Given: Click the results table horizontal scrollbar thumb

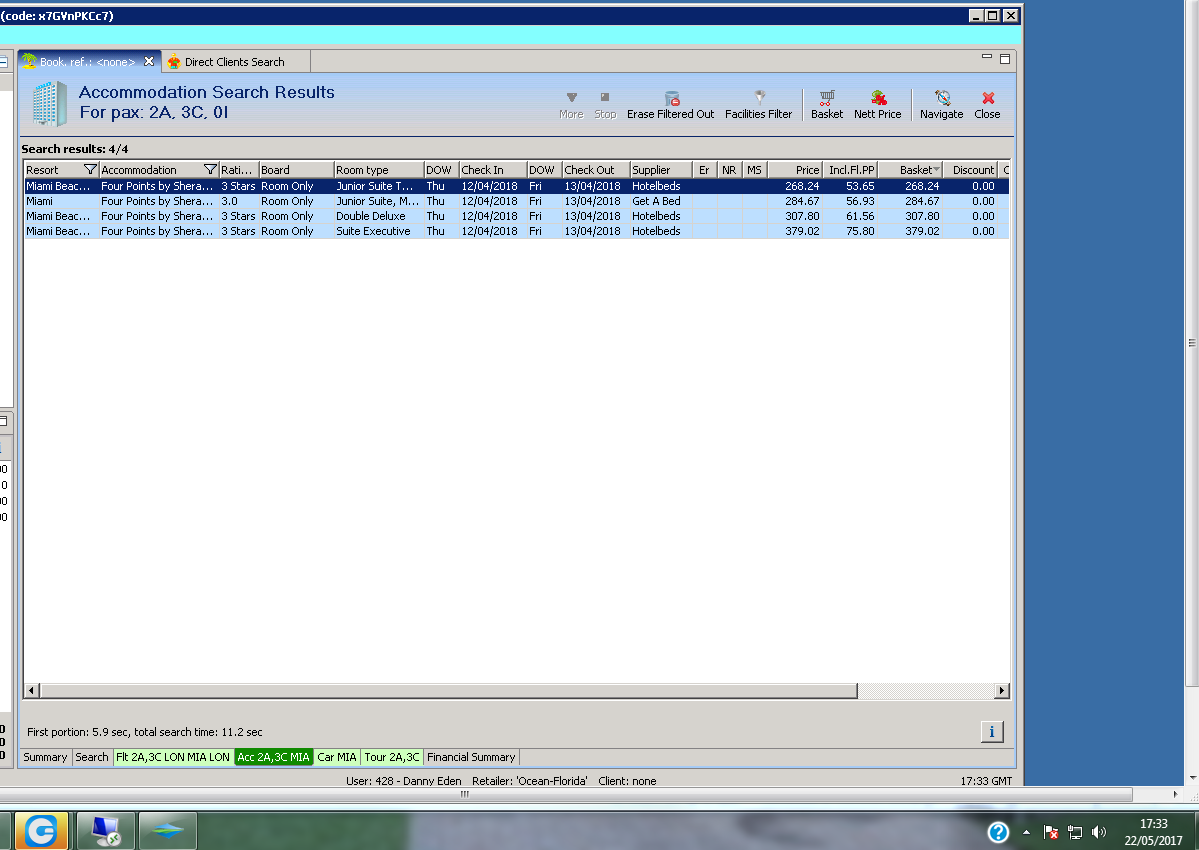Looking at the screenshot, I should click(x=448, y=691).
